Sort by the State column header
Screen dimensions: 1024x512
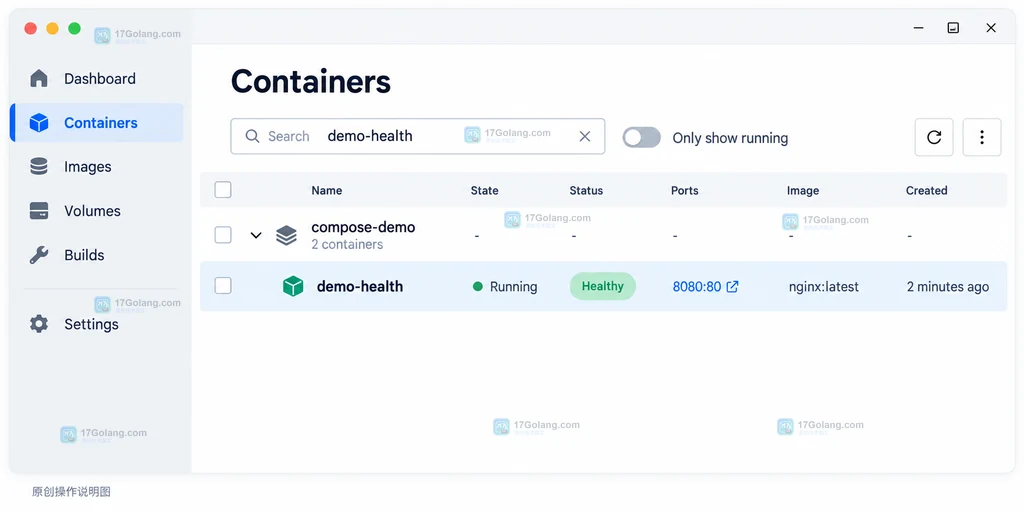(x=485, y=191)
